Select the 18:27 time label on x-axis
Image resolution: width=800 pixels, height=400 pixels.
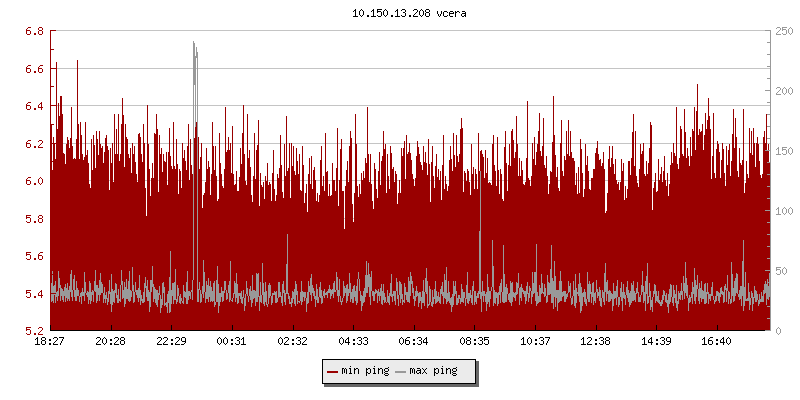click(50, 341)
